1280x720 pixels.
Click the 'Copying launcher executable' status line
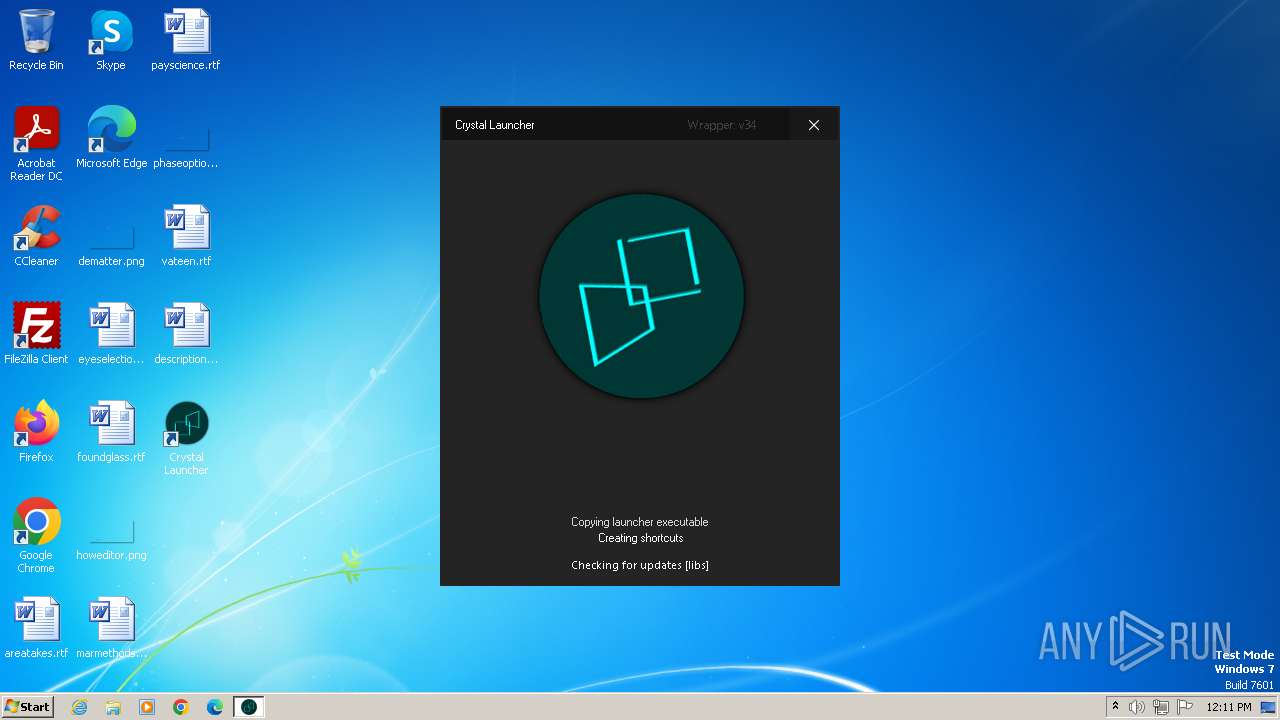(x=640, y=522)
